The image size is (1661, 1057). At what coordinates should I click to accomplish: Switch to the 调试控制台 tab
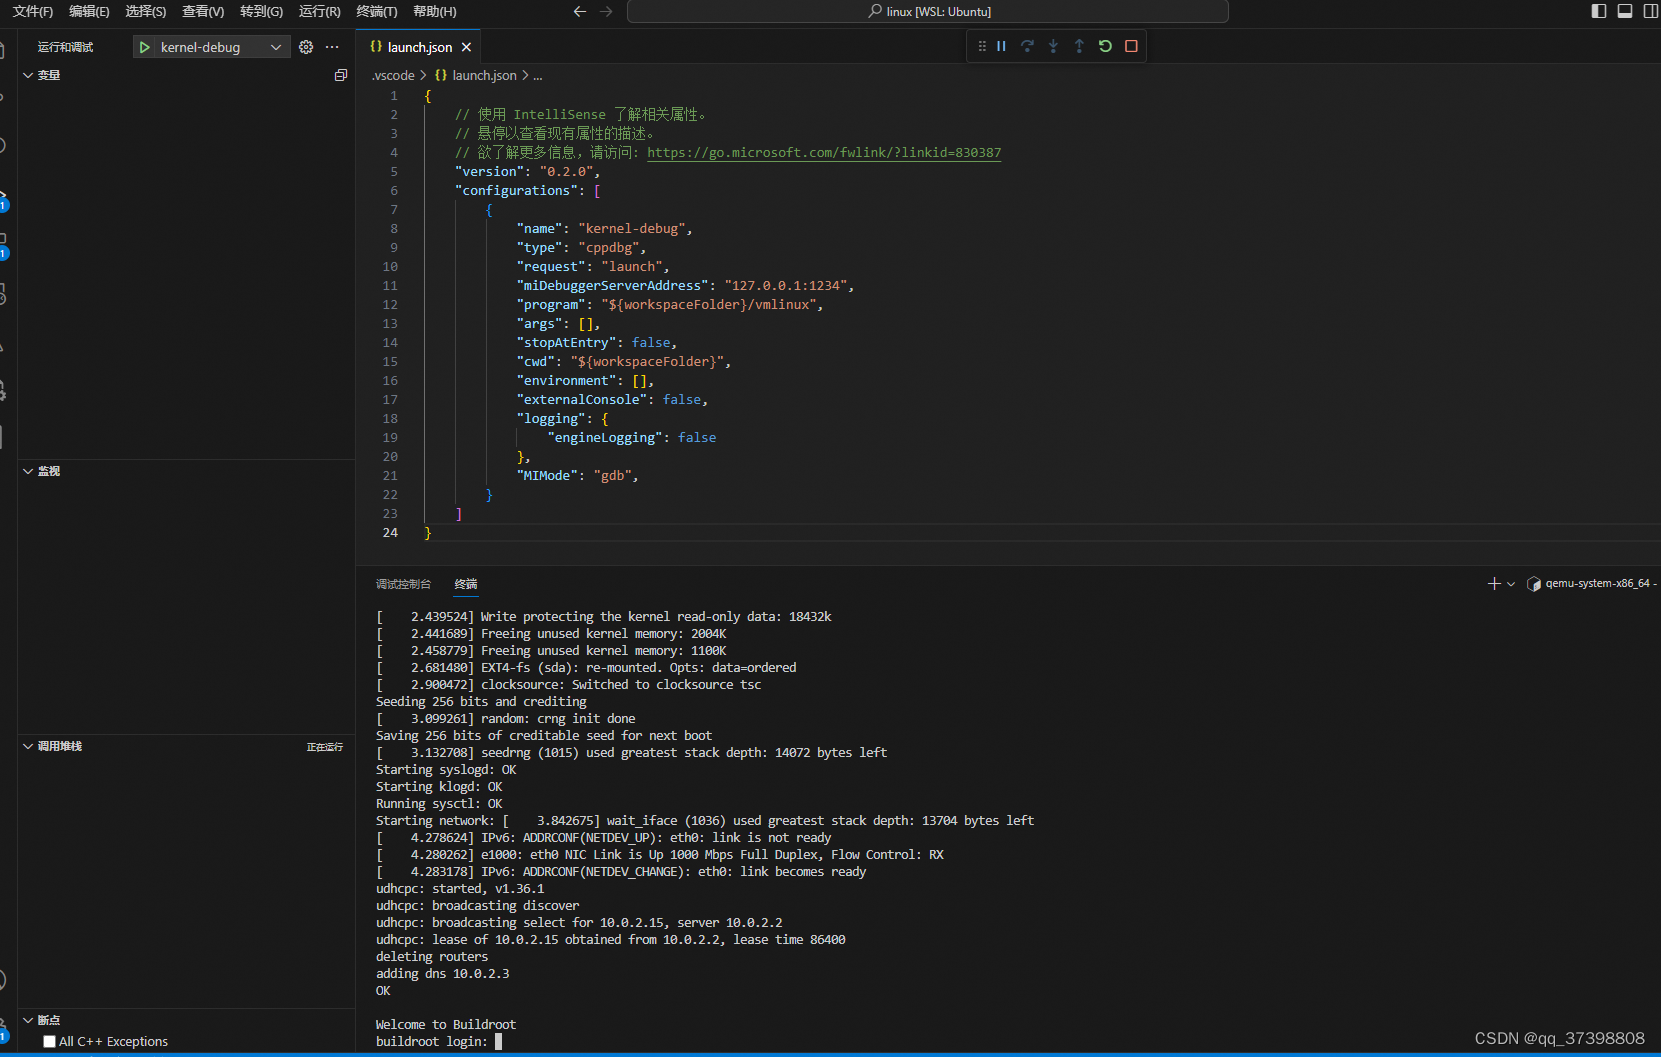[403, 583]
